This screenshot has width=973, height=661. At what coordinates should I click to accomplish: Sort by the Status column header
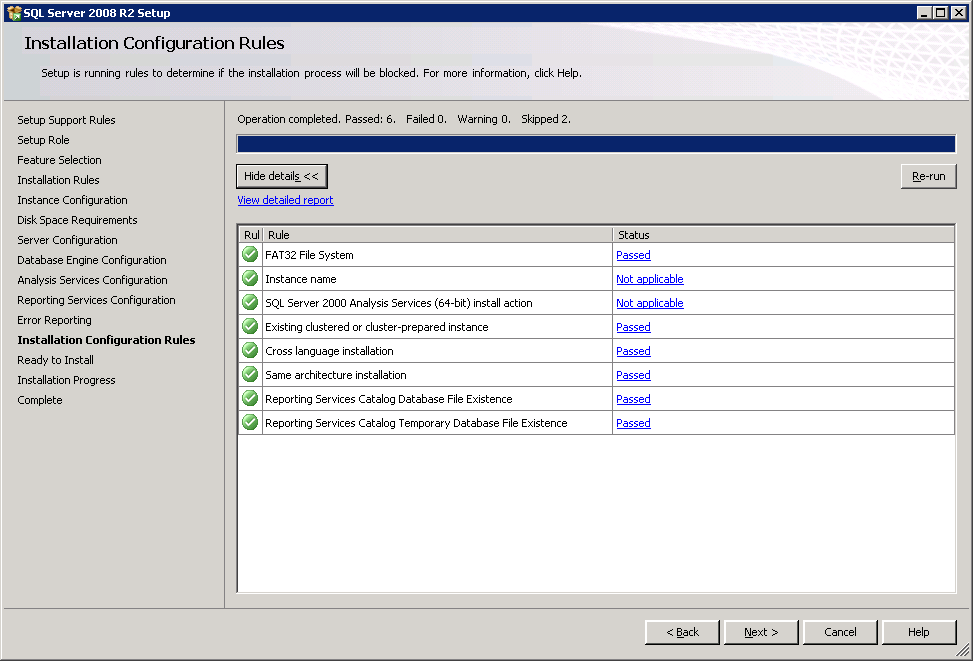[x=783, y=235]
